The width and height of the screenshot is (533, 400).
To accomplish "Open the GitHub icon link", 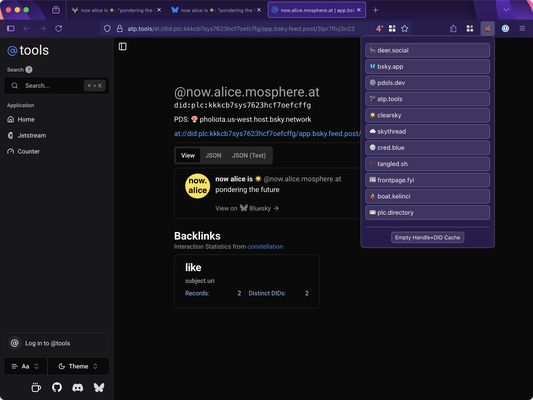I will coord(57,387).
